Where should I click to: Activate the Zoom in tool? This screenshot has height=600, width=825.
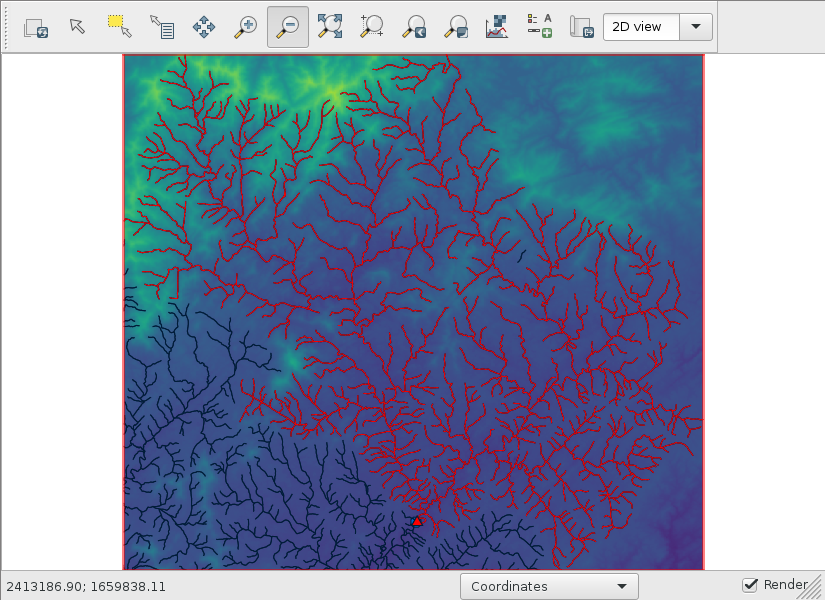[246, 28]
